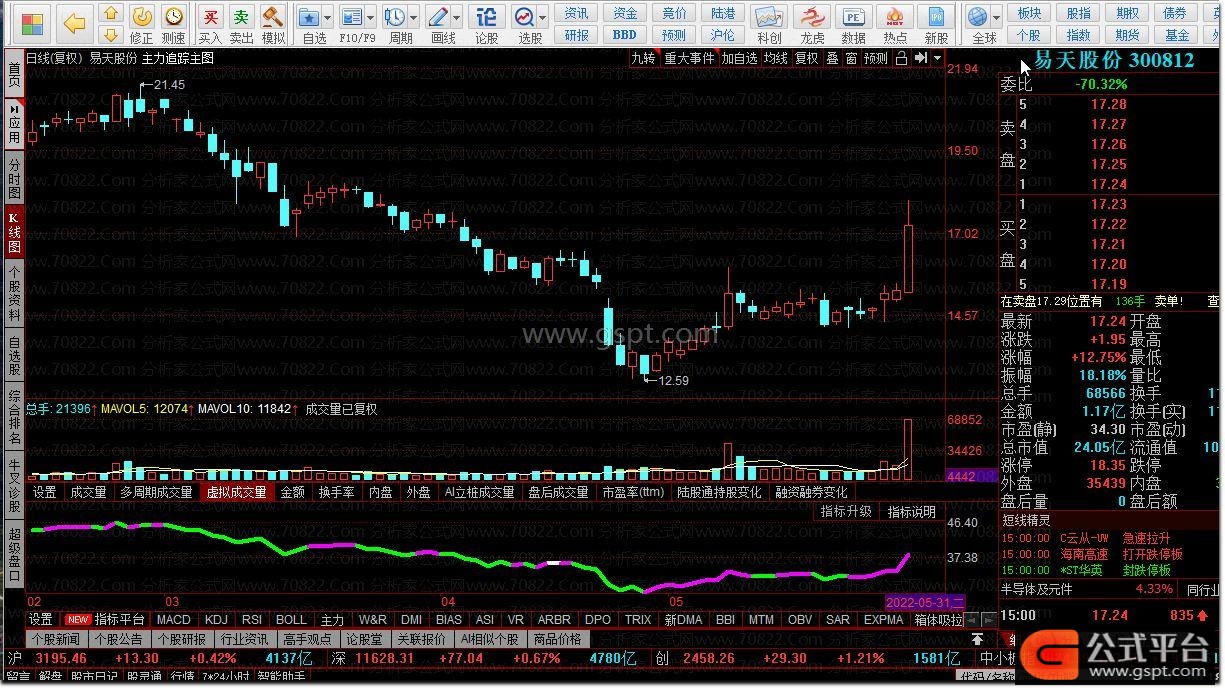
Task: Open the chart toolbar dropdown triangle
Action: [937, 58]
